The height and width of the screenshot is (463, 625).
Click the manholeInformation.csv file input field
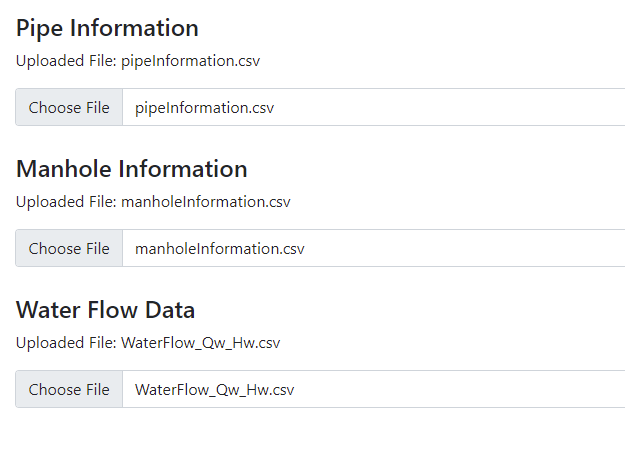point(370,248)
